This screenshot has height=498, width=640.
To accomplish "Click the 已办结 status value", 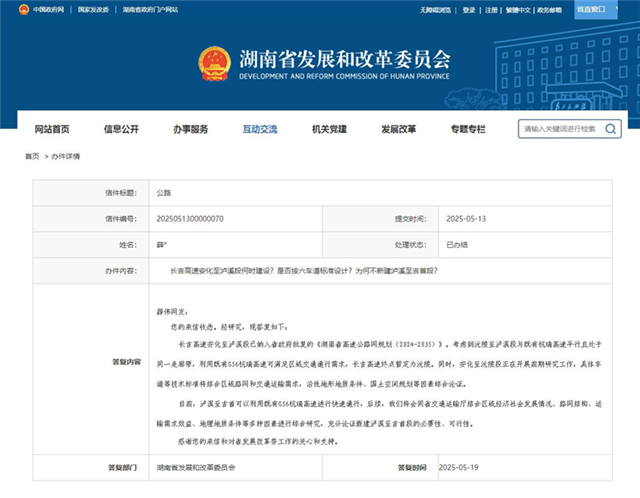I will click(457, 245).
